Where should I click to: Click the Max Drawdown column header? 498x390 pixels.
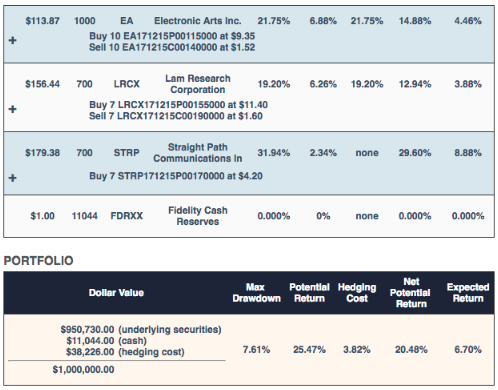[256, 293]
